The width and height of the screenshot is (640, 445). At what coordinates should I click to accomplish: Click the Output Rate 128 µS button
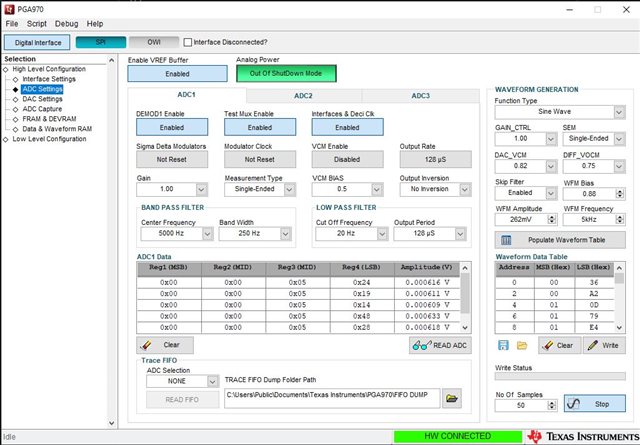pos(436,159)
